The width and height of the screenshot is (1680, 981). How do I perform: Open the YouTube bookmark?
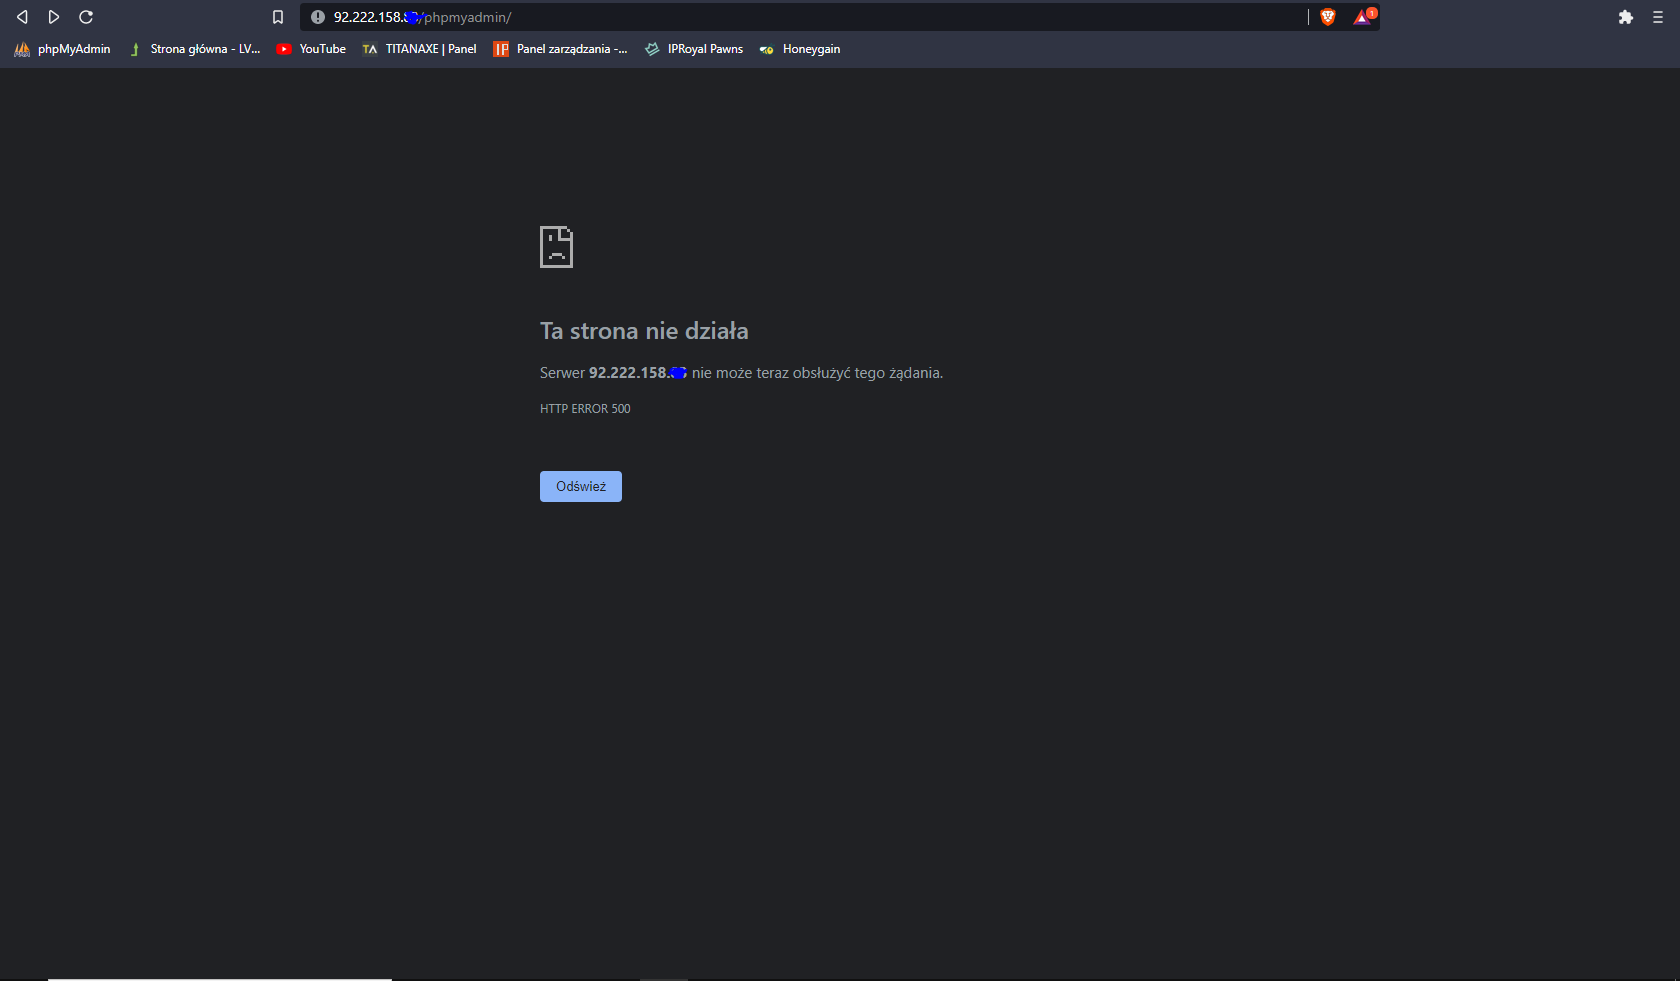tap(311, 49)
